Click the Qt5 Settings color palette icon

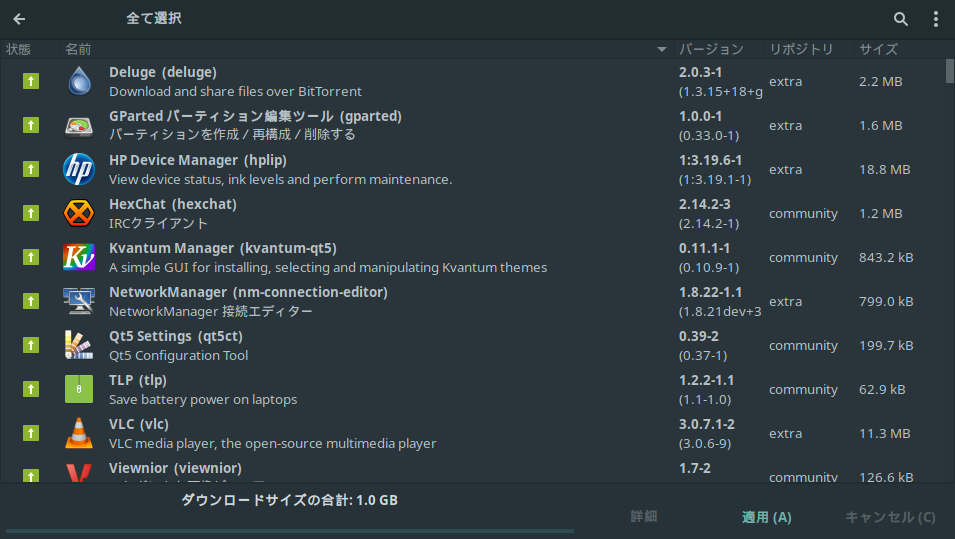(79, 345)
